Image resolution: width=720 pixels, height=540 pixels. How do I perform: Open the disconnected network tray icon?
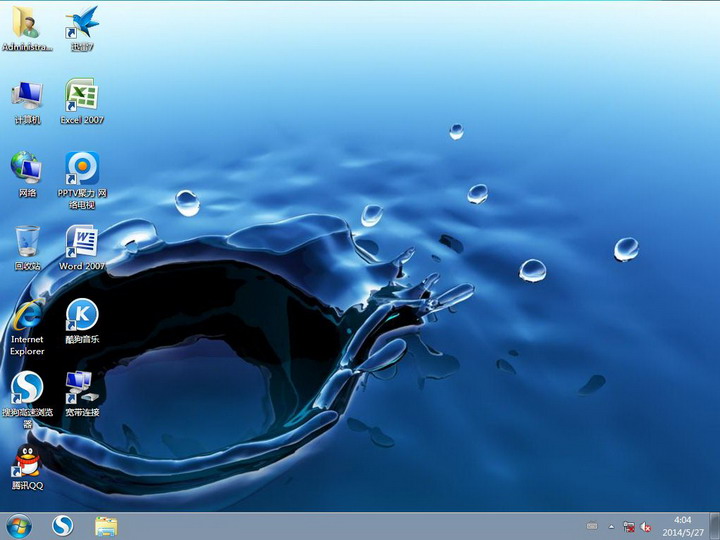coord(629,527)
